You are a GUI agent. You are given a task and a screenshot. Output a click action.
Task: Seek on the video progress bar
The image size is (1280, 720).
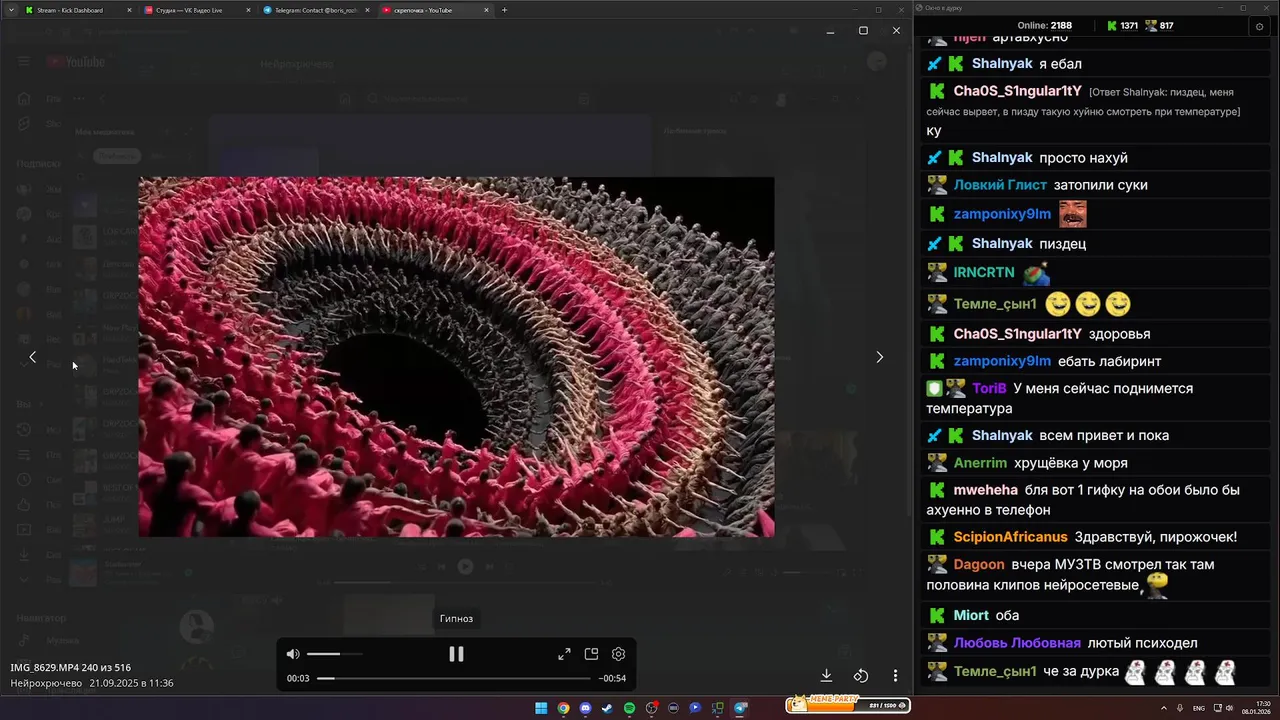pos(456,678)
